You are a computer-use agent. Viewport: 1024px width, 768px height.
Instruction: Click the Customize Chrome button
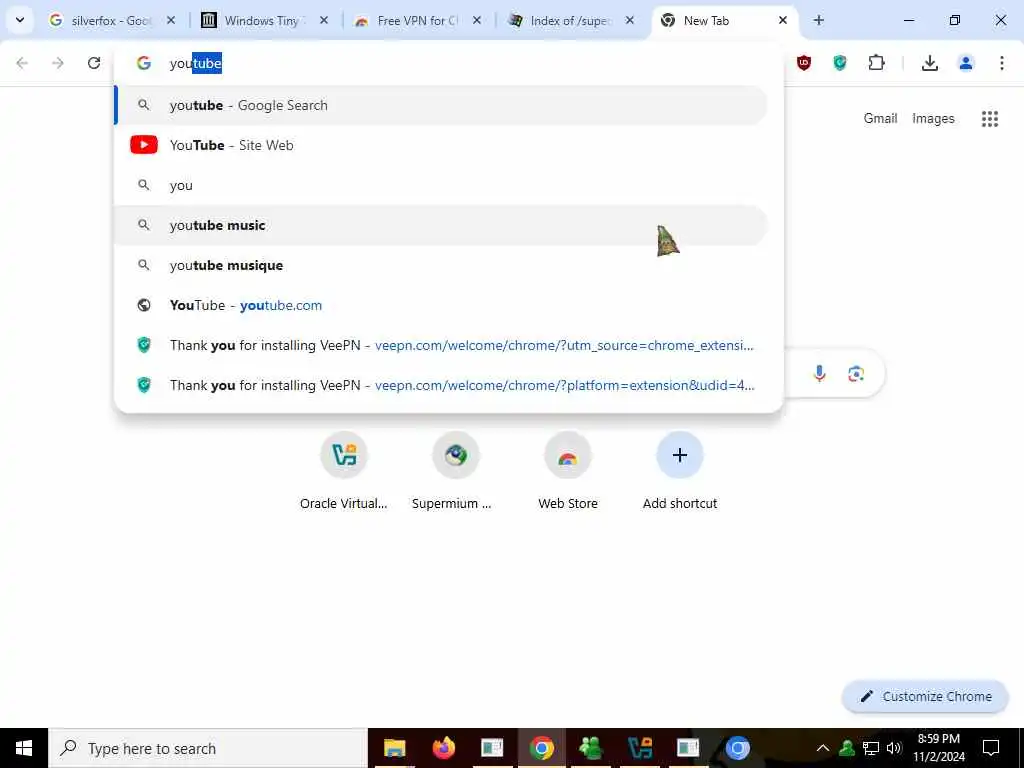925,696
